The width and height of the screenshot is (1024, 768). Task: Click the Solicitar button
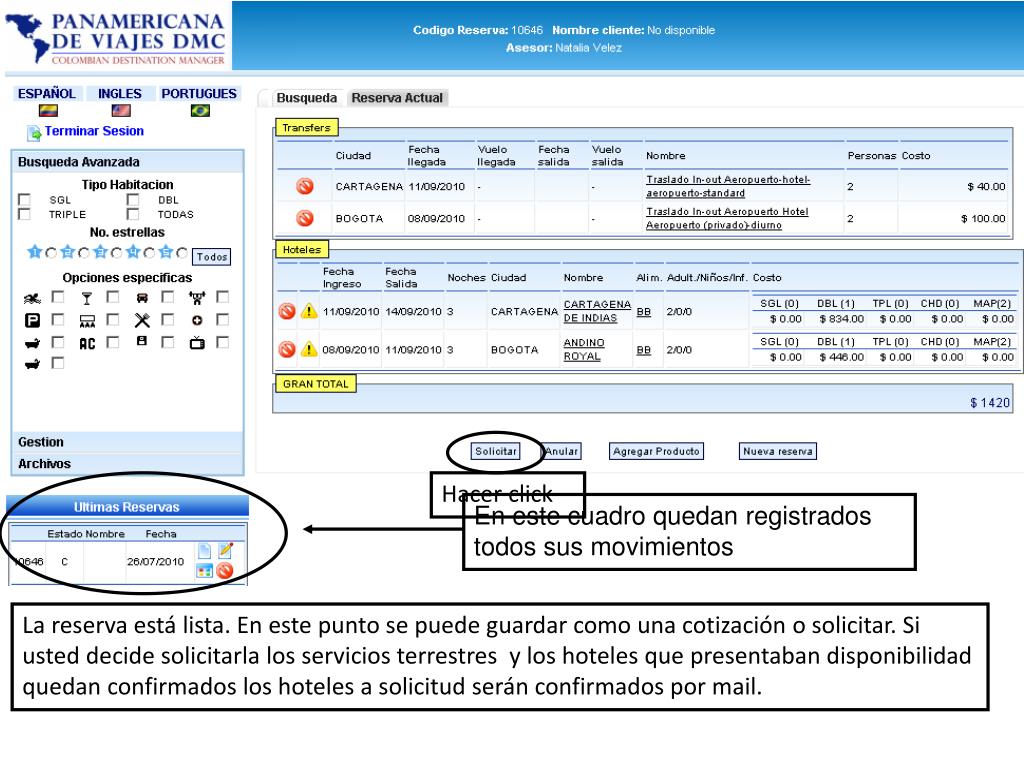click(x=496, y=451)
